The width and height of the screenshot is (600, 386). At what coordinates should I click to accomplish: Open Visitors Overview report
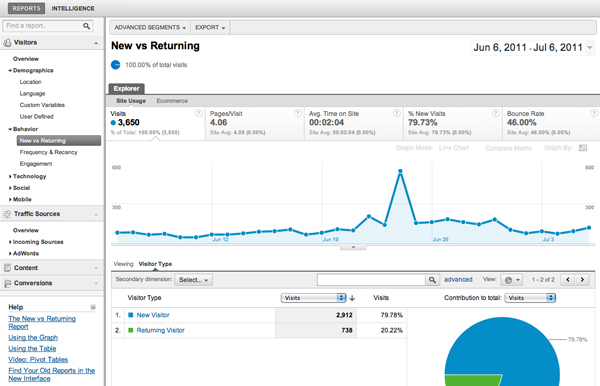tap(26, 59)
